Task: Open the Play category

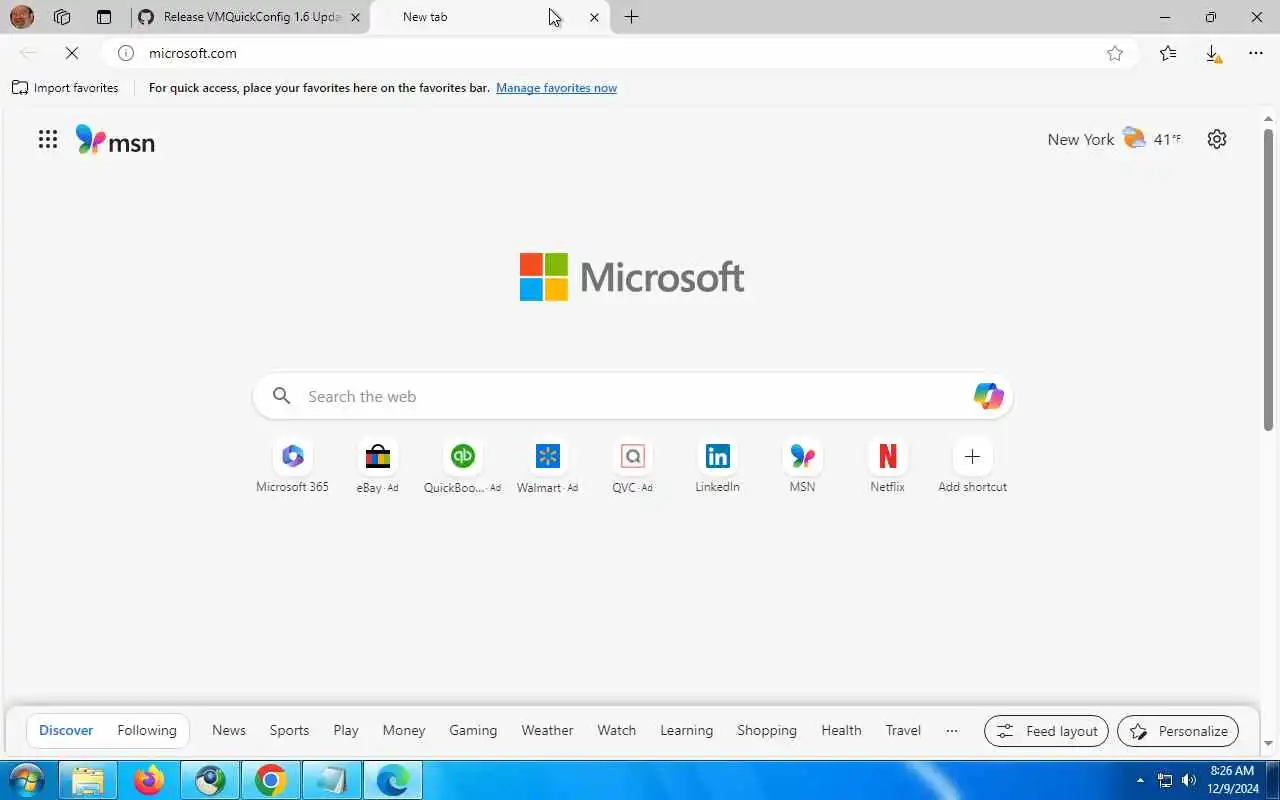Action: (x=346, y=730)
